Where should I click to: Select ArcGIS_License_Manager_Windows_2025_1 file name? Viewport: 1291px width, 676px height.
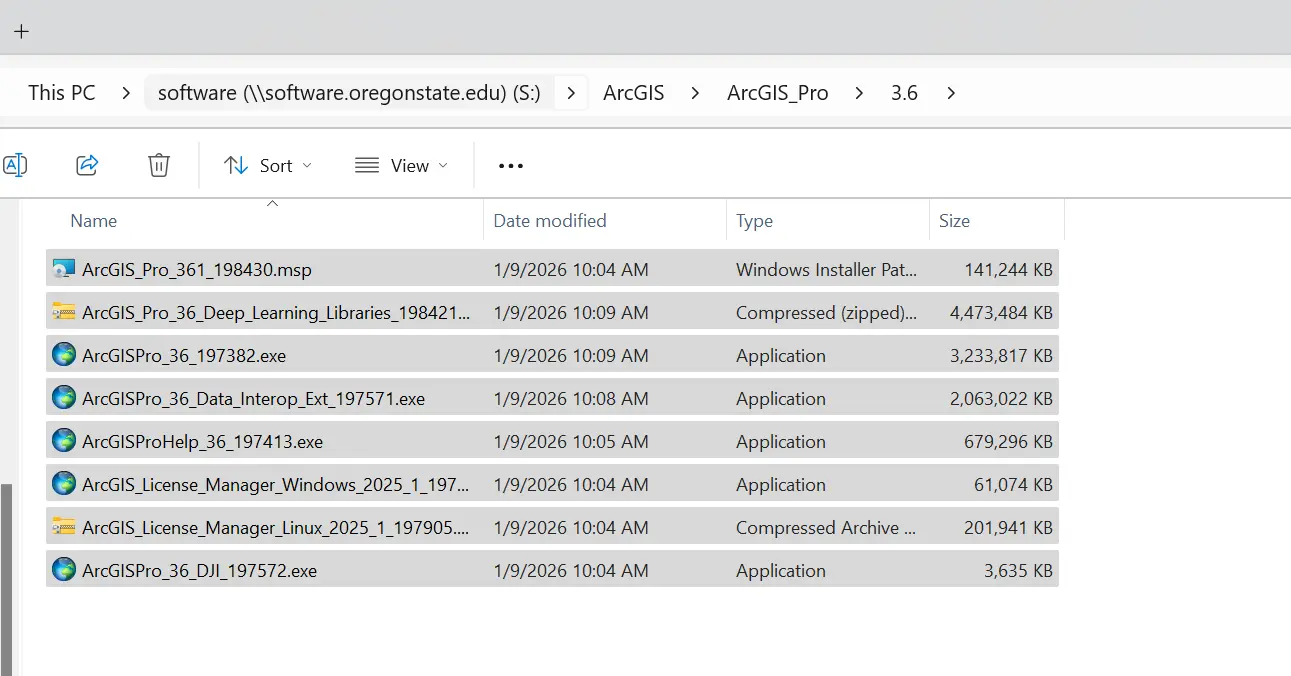click(x=275, y=484)
